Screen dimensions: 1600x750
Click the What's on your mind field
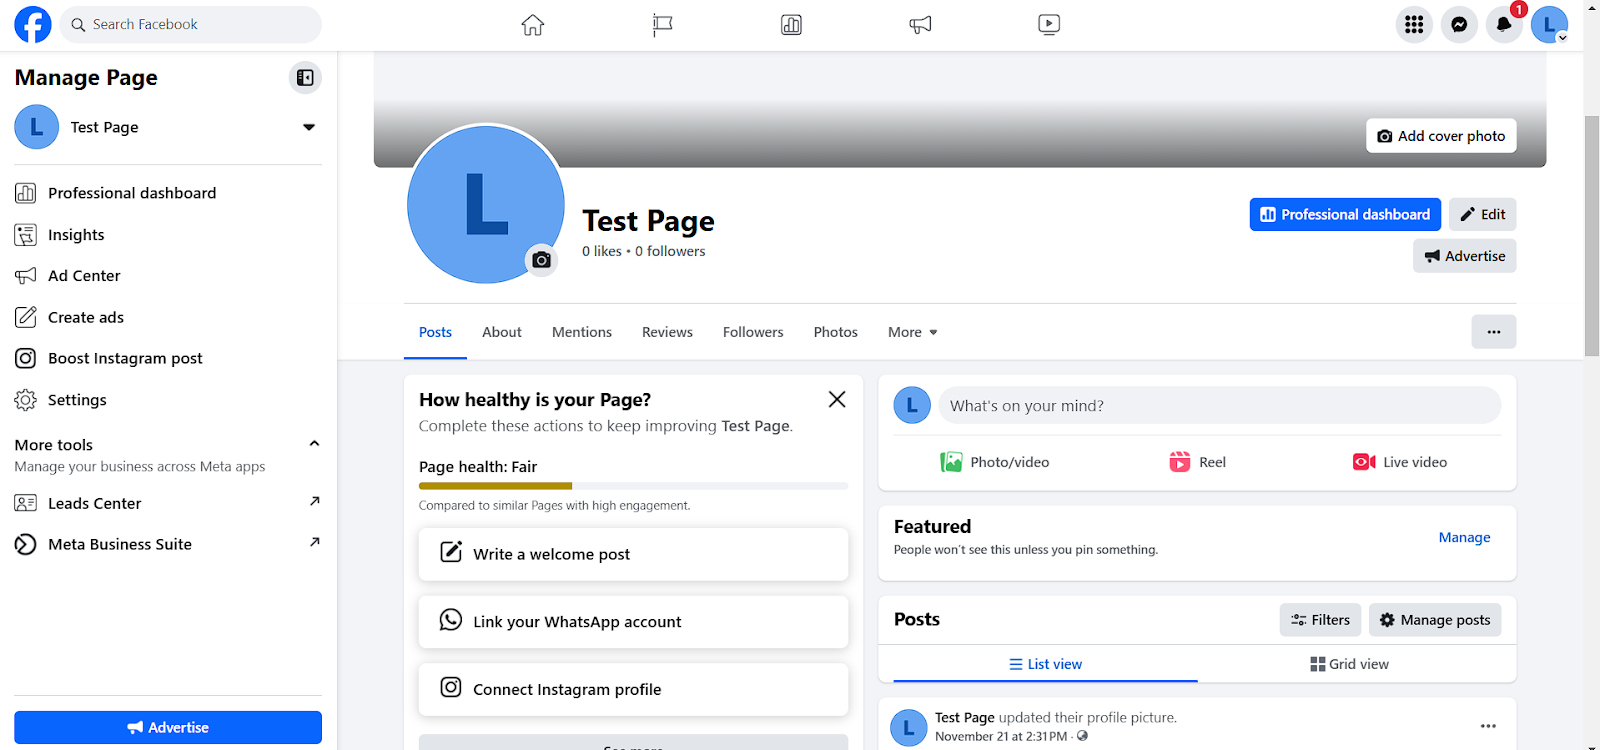1219,405
